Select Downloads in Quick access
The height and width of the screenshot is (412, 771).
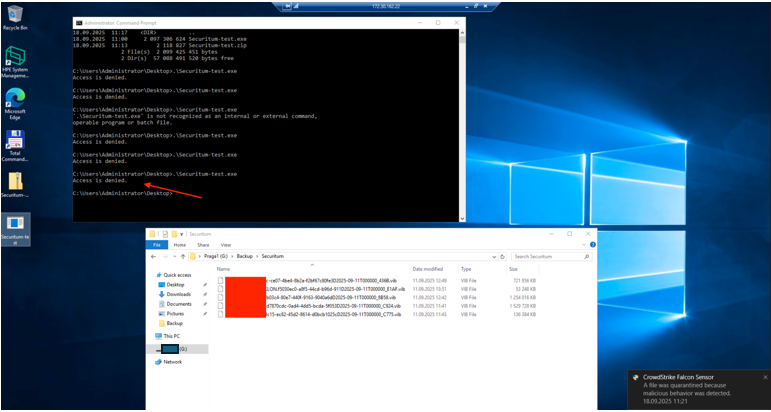tap(178, 294)
